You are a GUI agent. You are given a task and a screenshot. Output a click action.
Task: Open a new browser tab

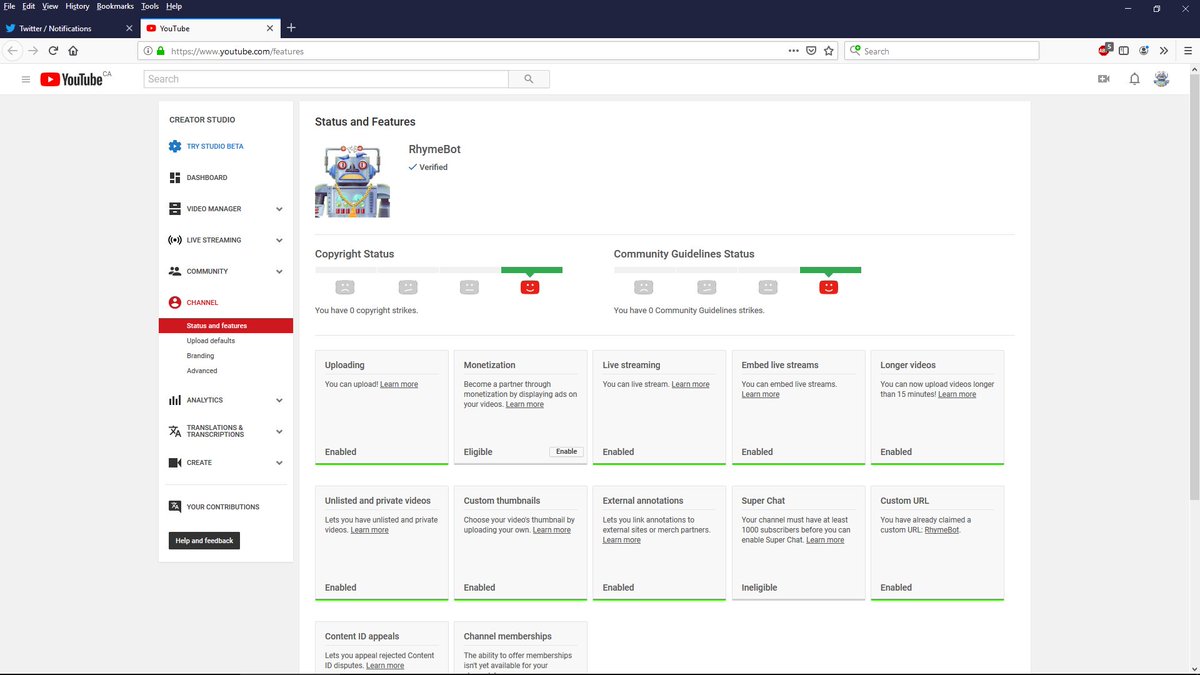tap(291, 28)
